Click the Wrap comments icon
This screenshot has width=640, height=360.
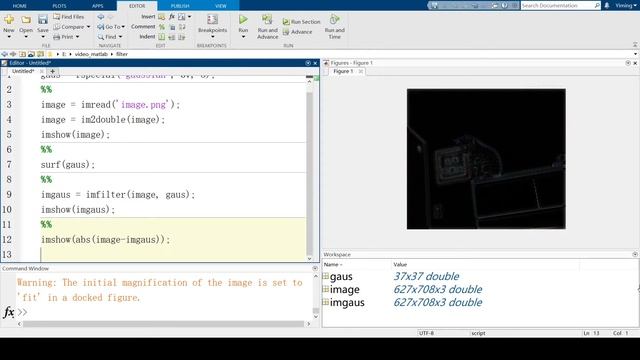pos(182,27)
